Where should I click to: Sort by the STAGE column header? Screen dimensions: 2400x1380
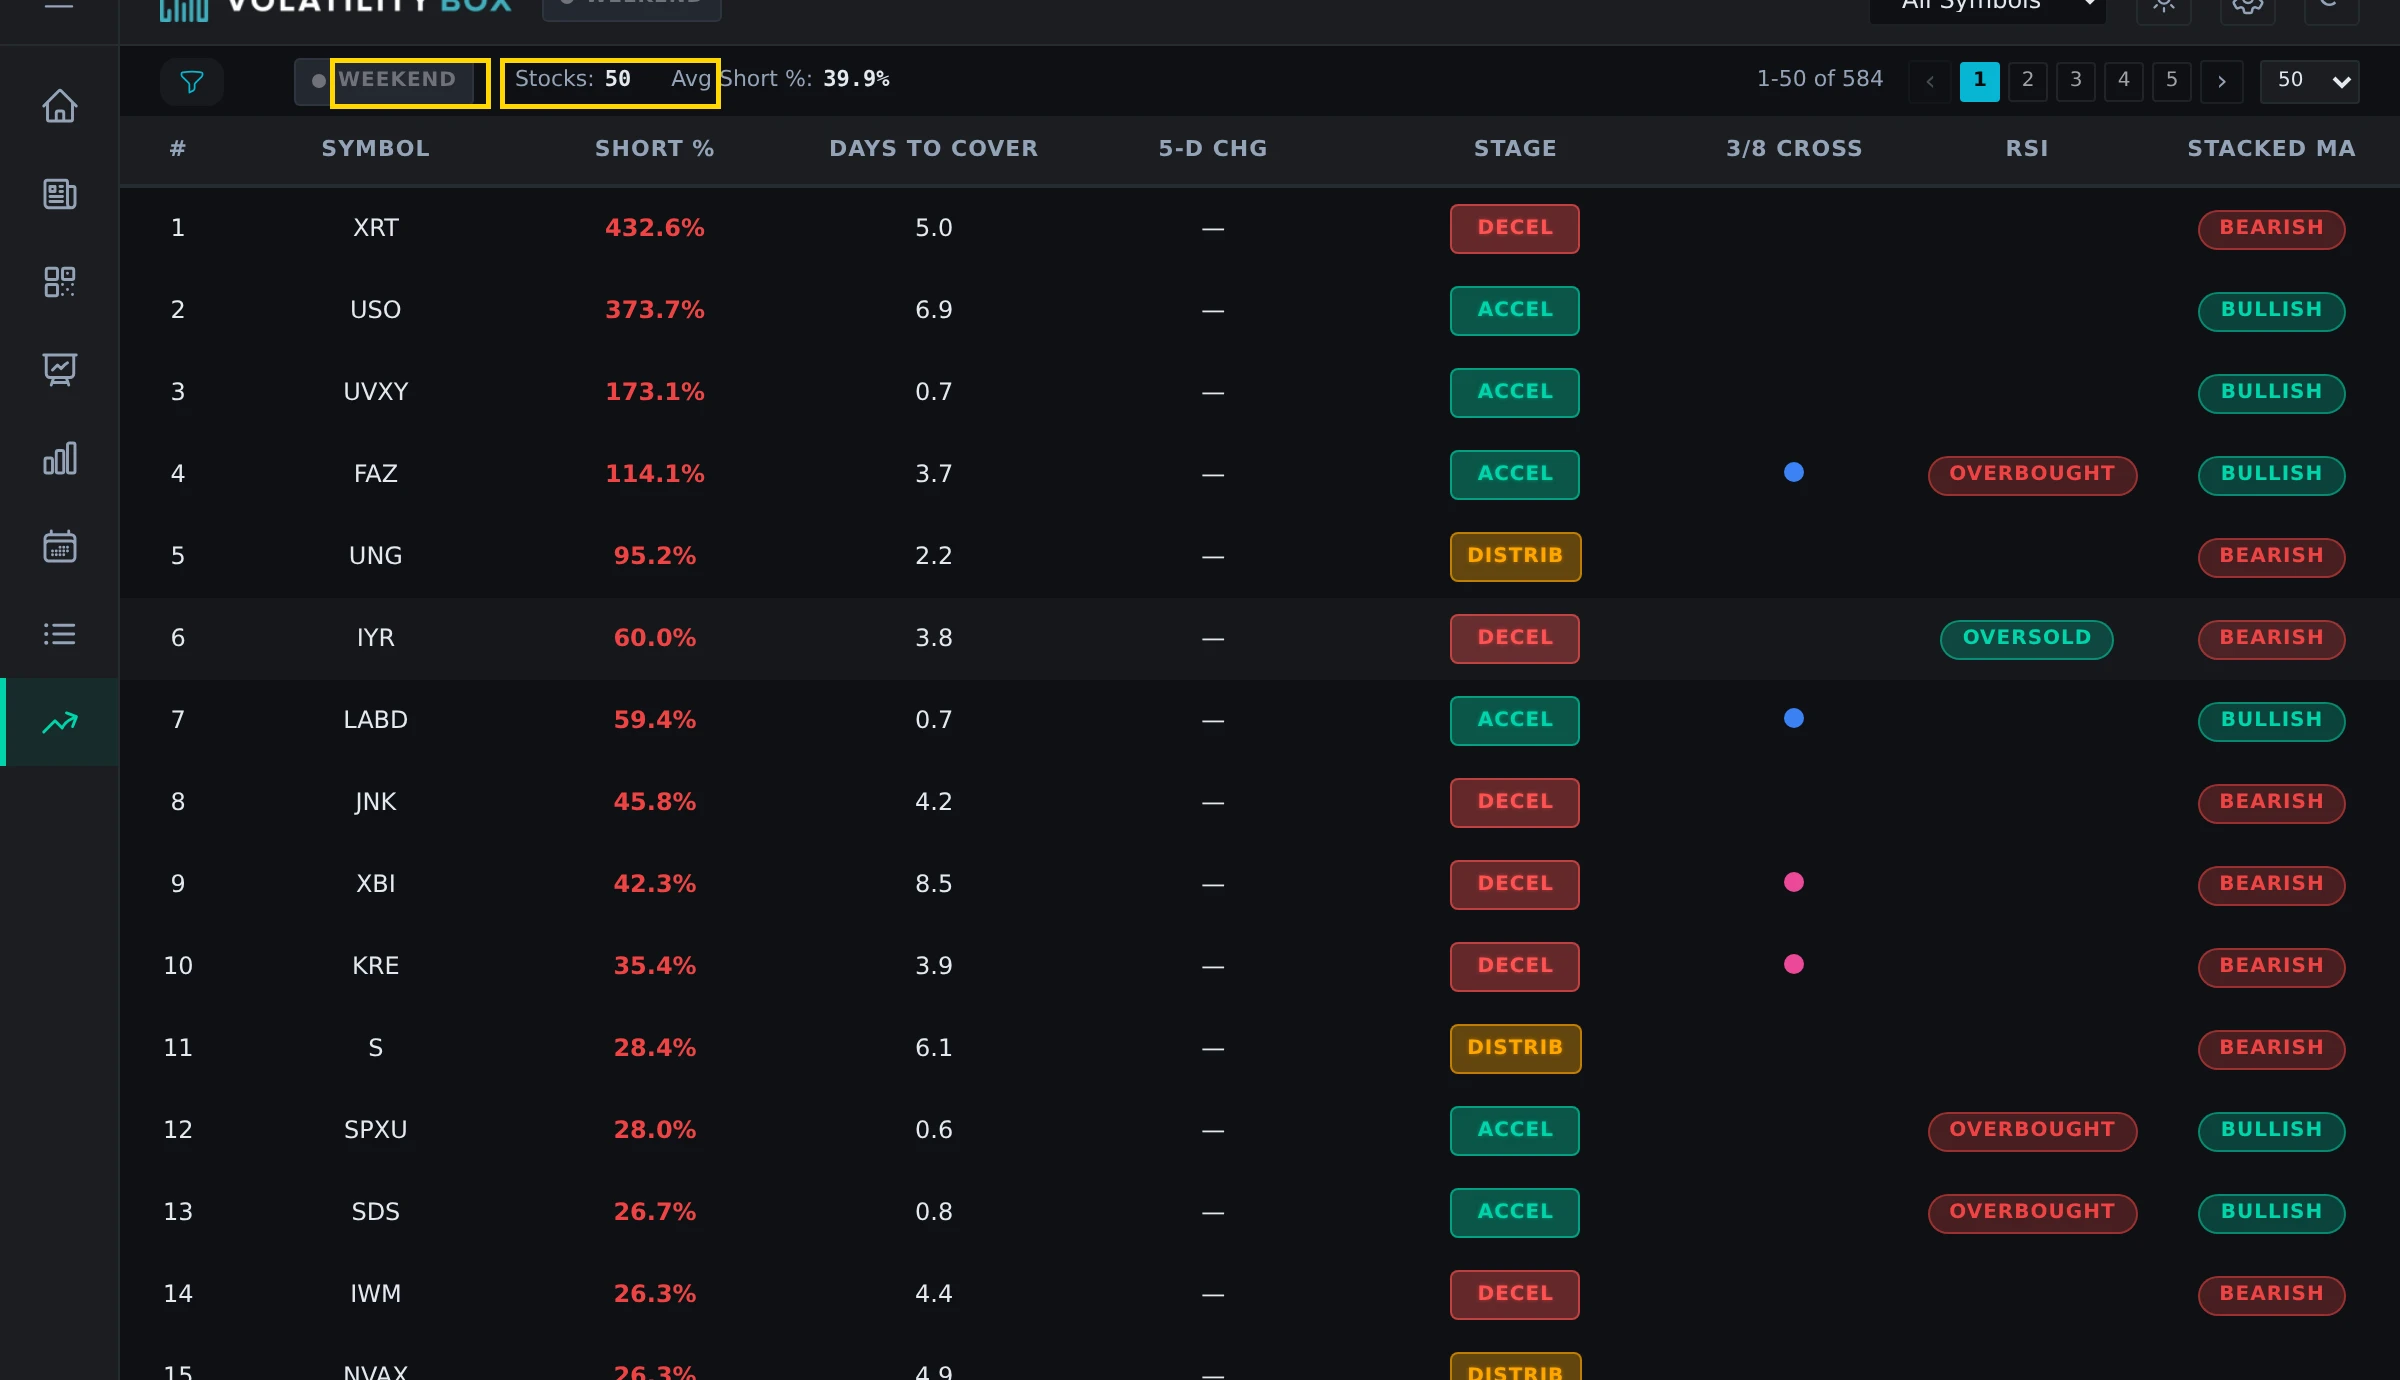click(x=1515, y=148)
